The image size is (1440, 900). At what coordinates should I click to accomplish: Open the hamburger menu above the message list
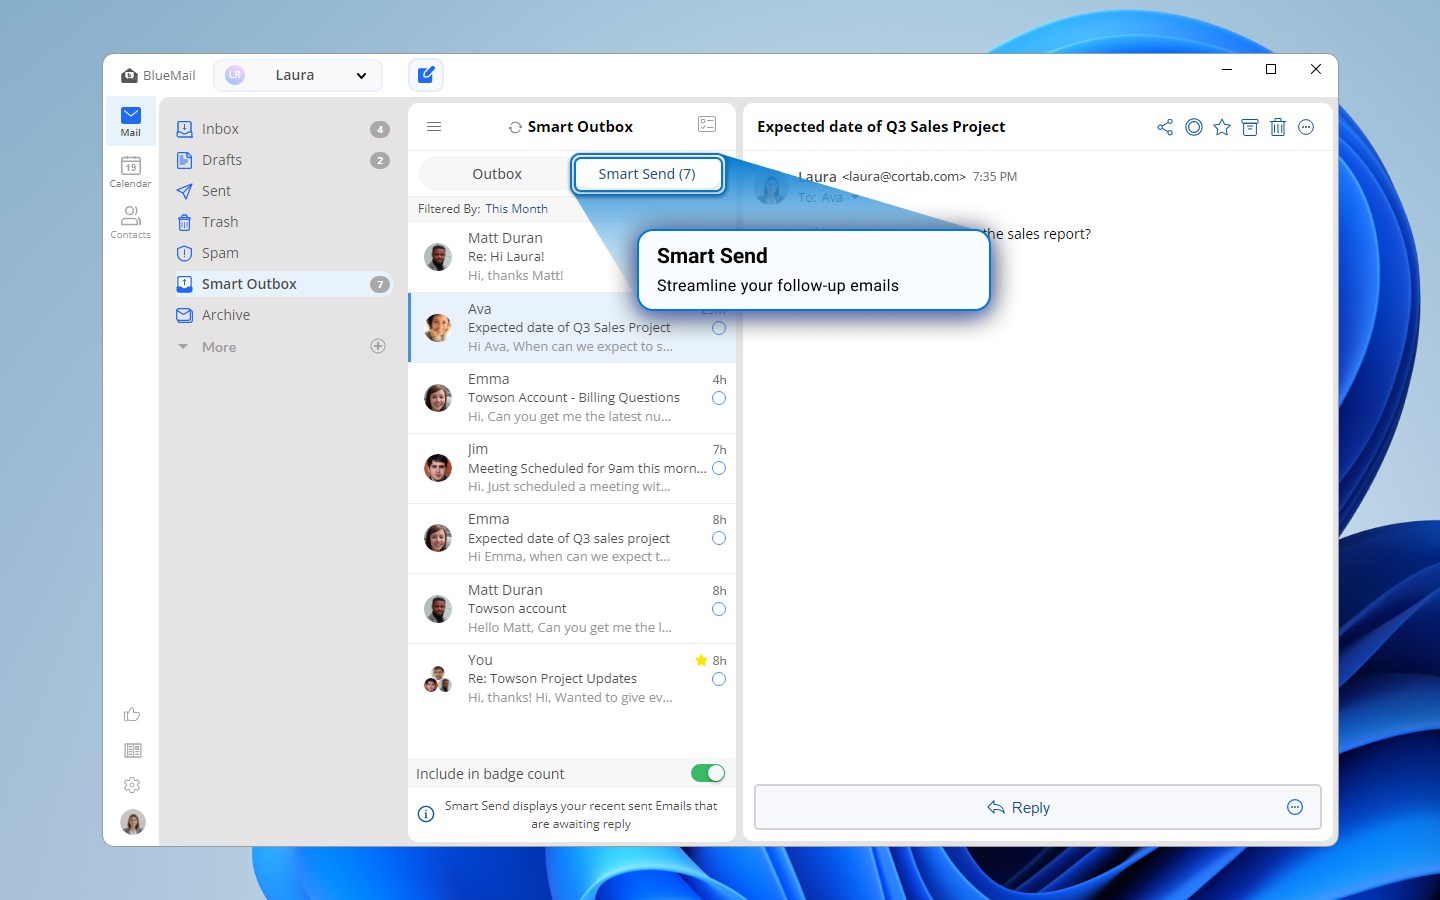pos(433,126)
